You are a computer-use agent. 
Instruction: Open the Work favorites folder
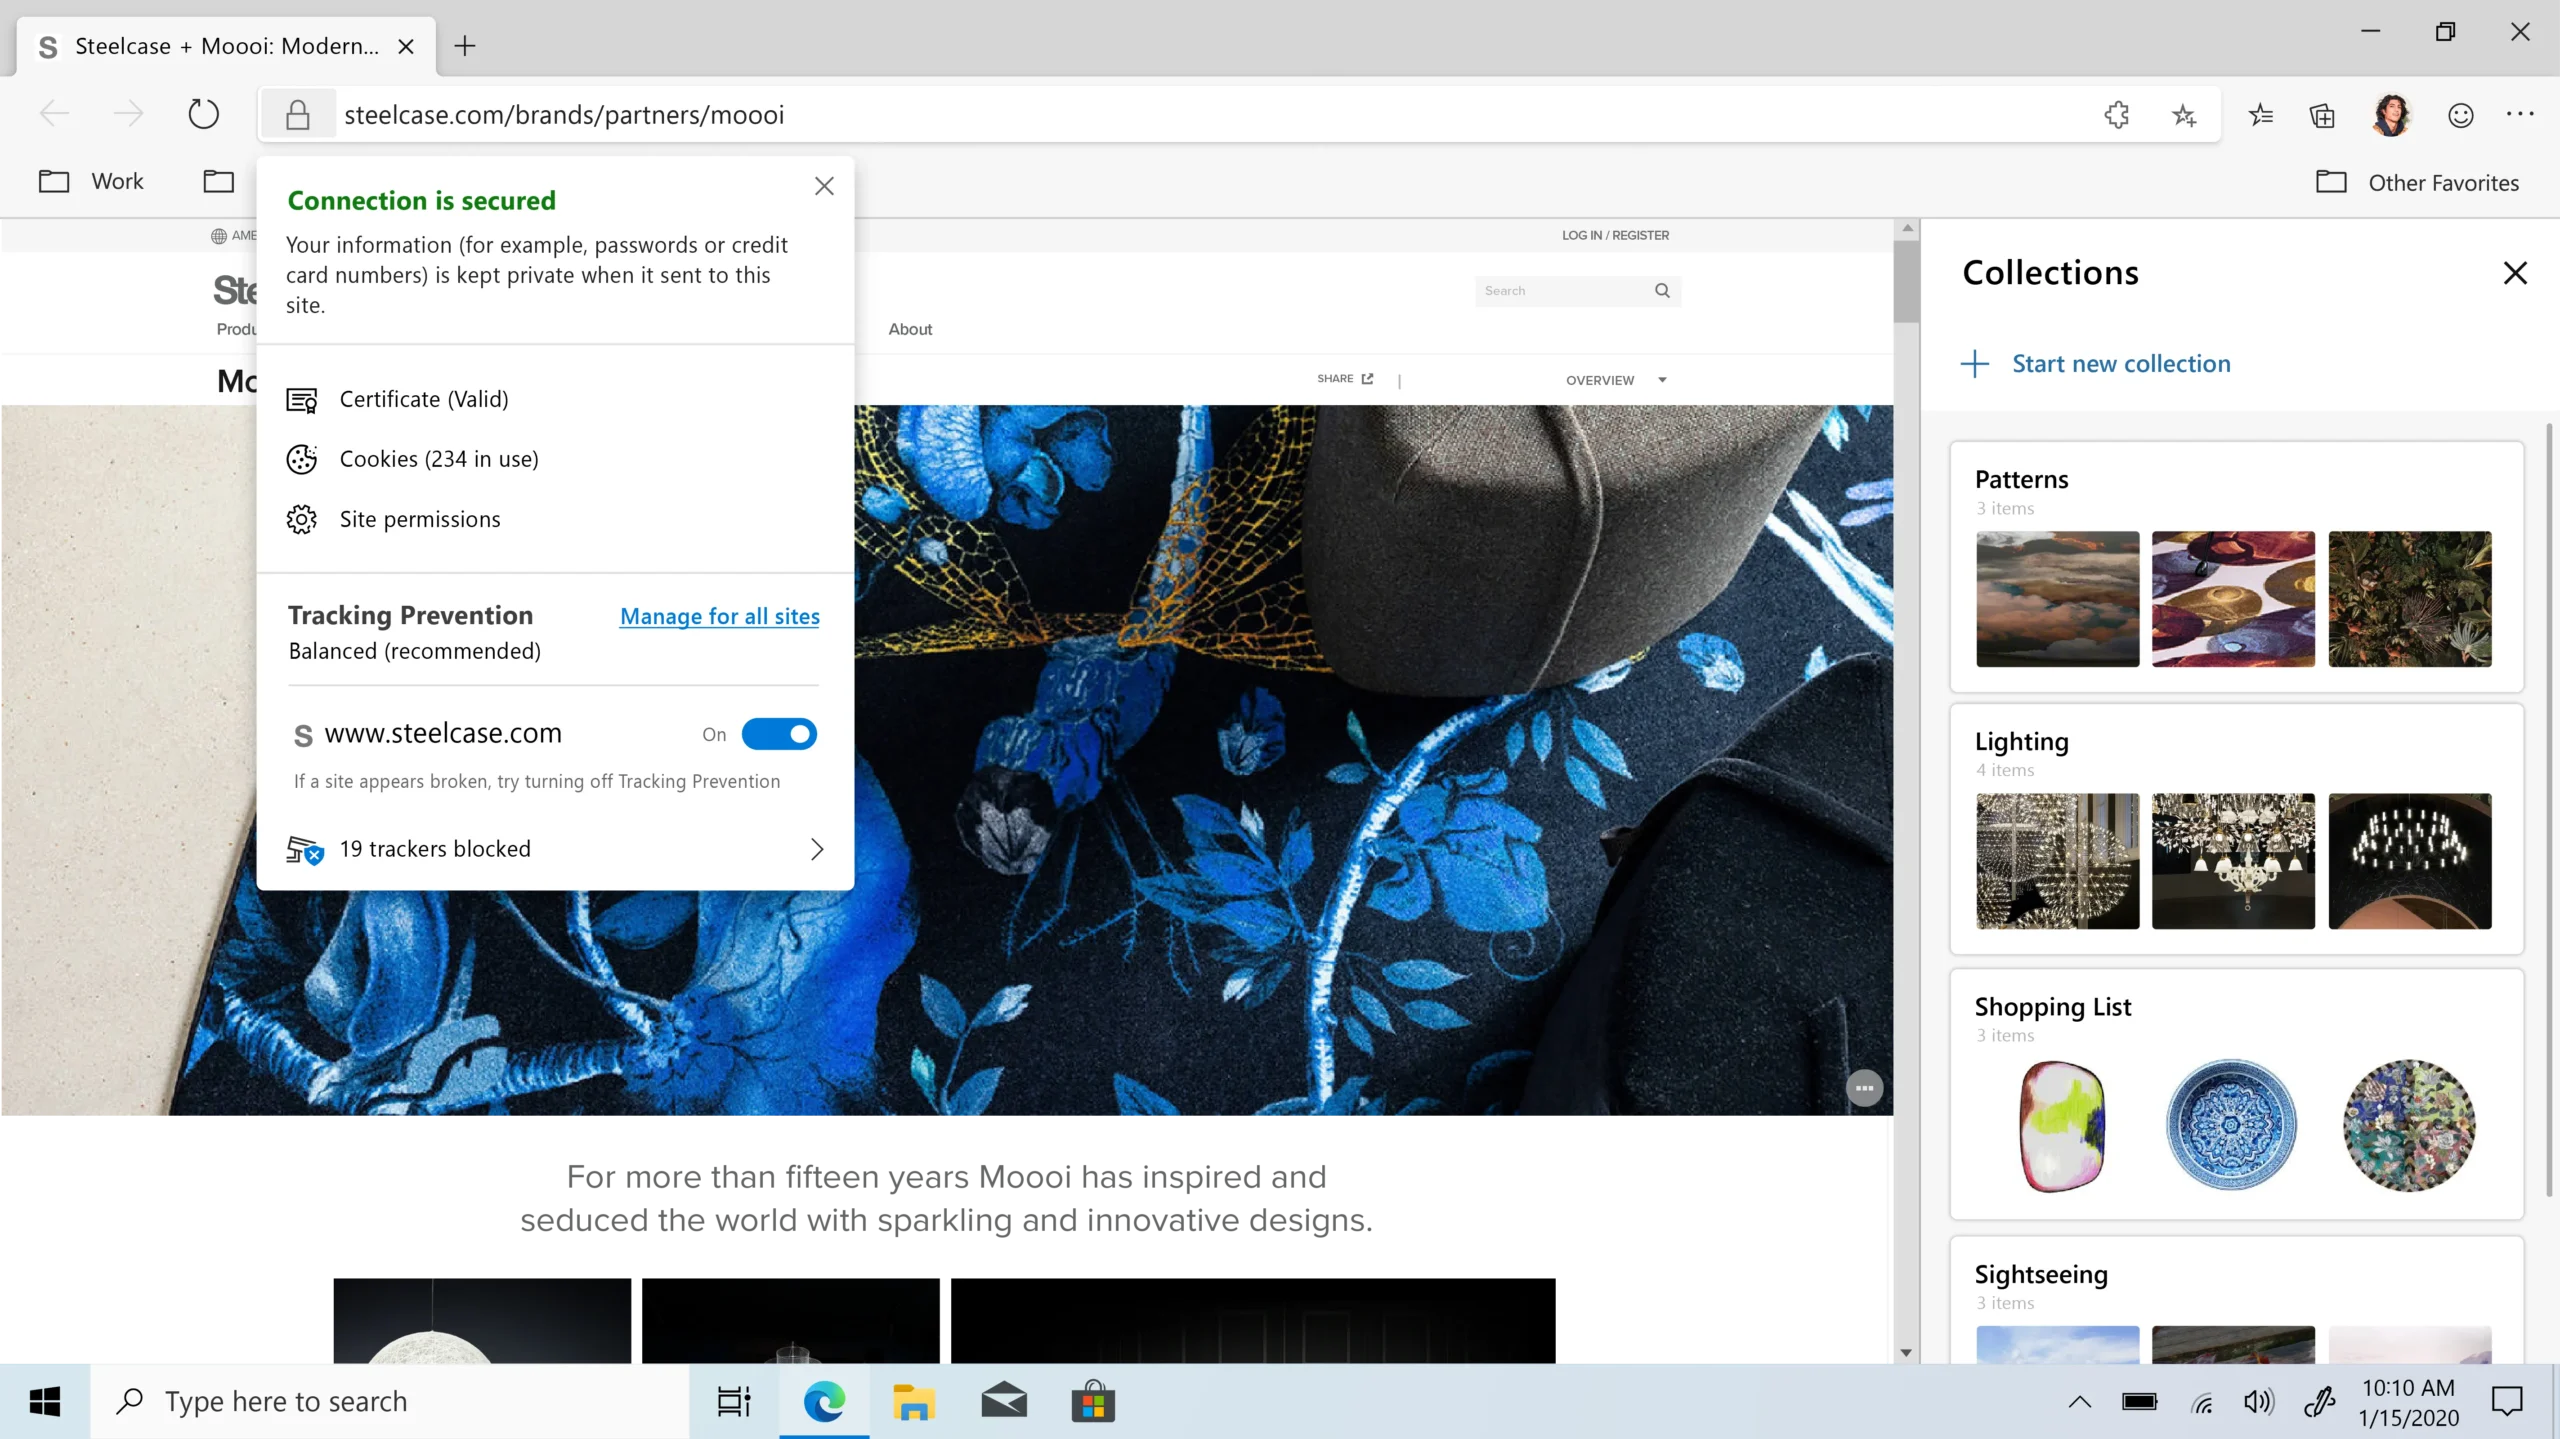click(x=91, y=182)
